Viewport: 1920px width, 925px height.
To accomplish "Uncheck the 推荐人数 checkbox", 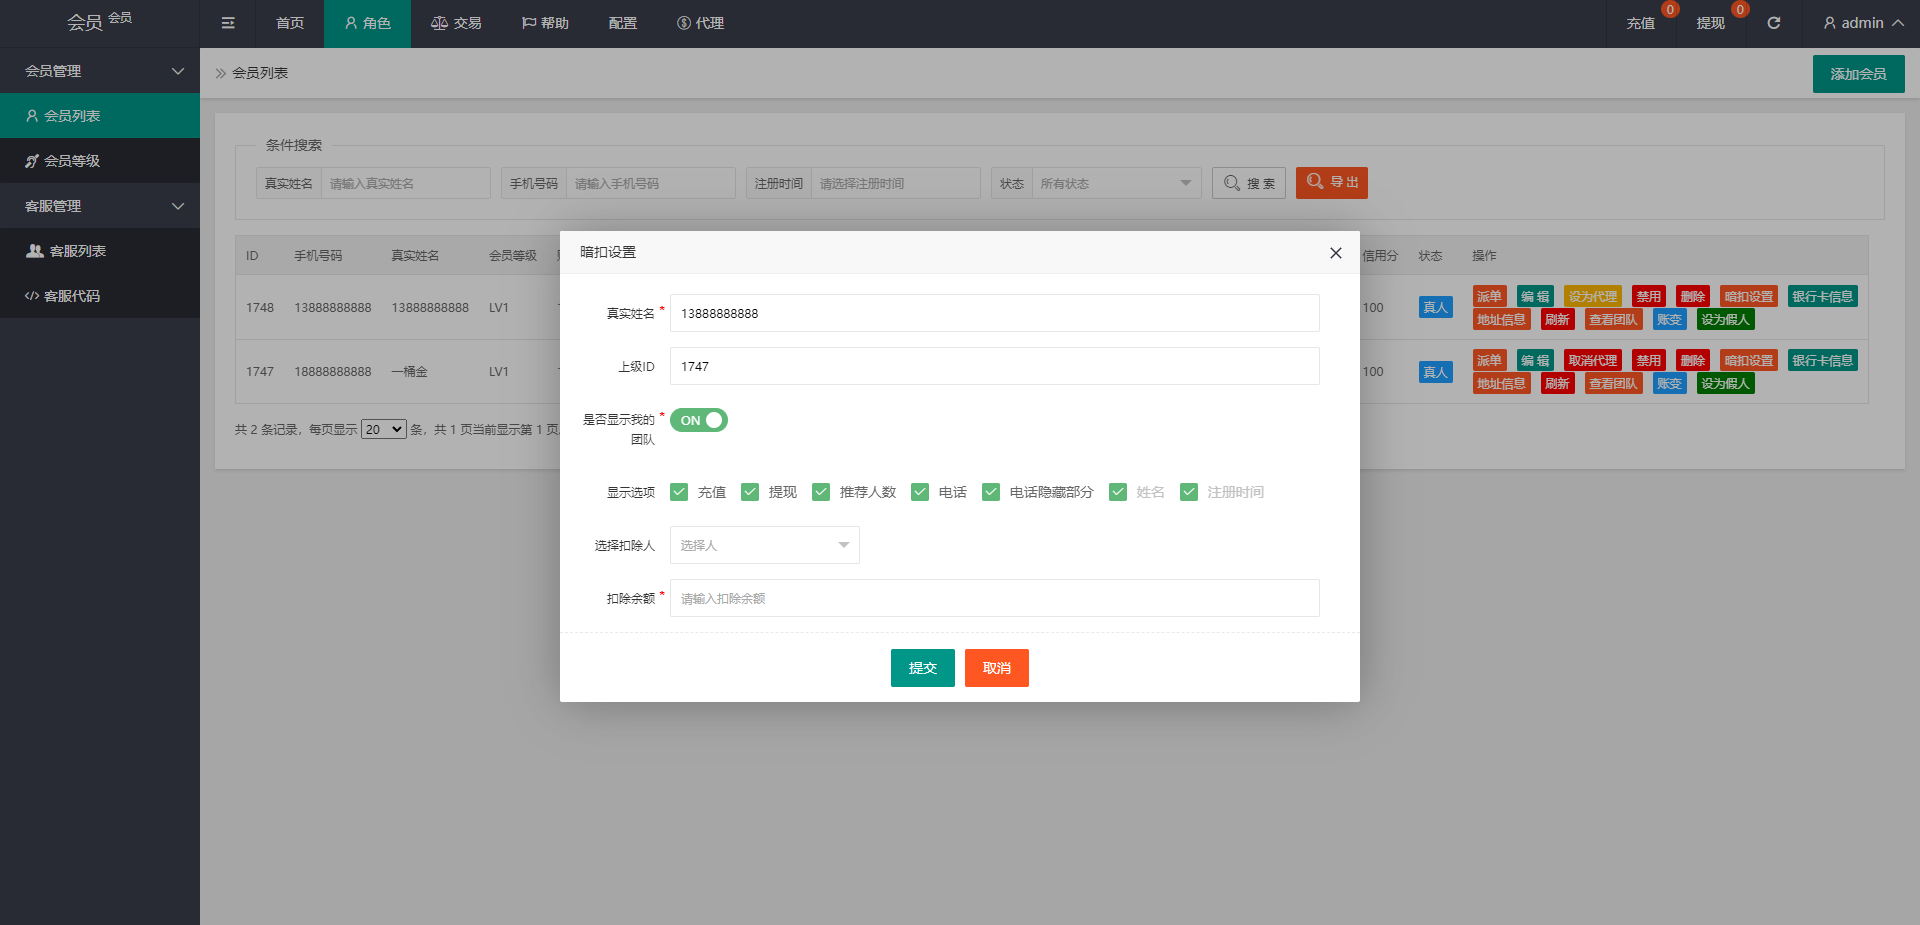I will click(821, 492).
